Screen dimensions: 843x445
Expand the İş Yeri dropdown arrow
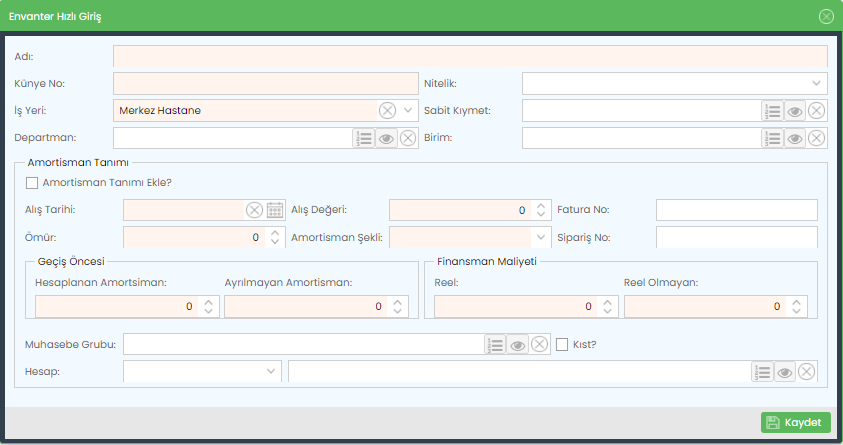click(x=408, y=111)
